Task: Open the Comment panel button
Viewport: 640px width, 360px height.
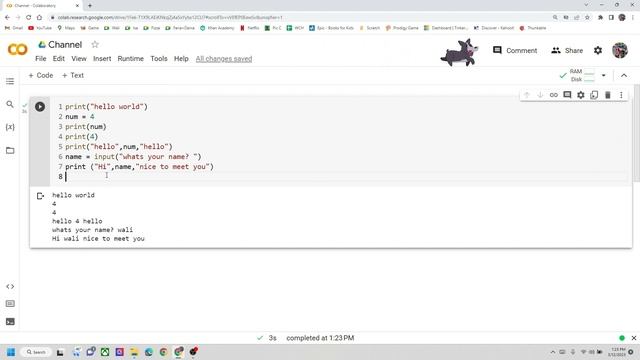Action: point(515,50)
